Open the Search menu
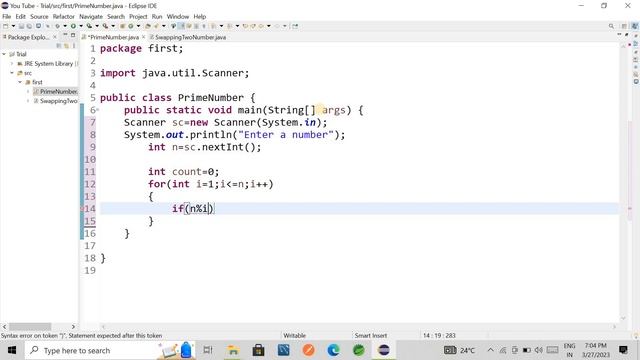Viewport: 640px width, 360px height. click(x=116, y=17)
